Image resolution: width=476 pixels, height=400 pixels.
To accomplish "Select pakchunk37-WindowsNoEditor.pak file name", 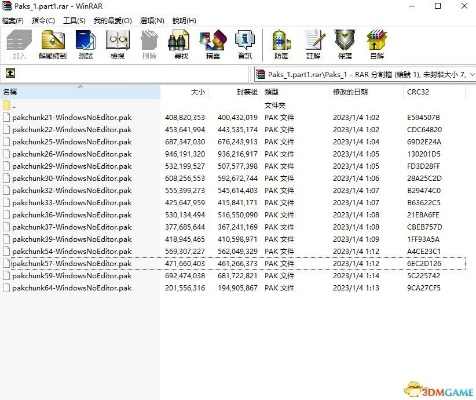I will tap(72, 227).
